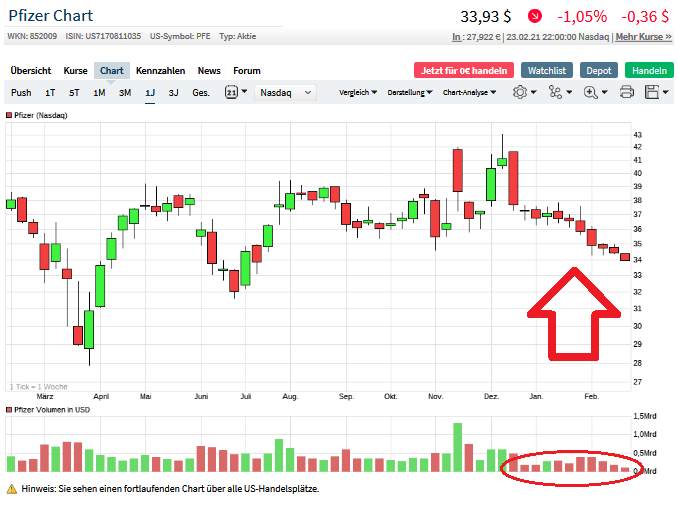The image size is (678, 507).
Task: Open the calendar date picker icon
Action: coord(231,92)
